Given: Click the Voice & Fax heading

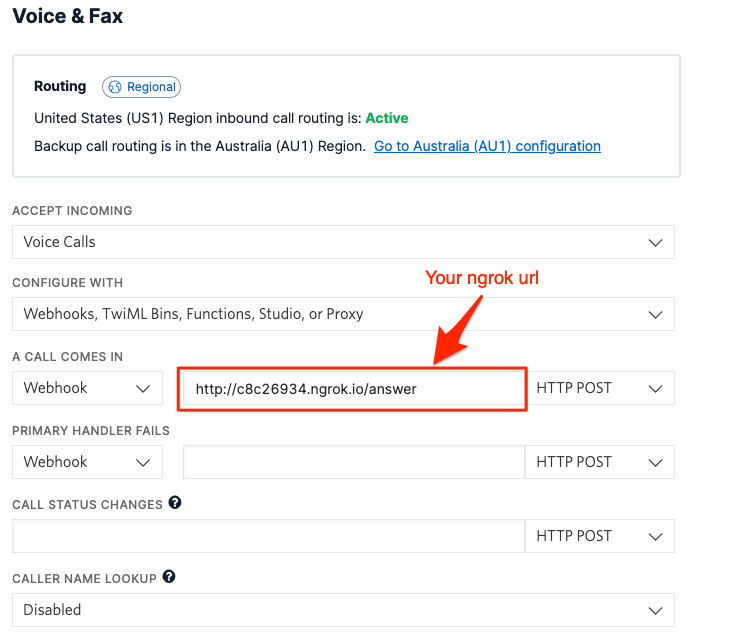Looking at the screenshot, I should (68, 16).
